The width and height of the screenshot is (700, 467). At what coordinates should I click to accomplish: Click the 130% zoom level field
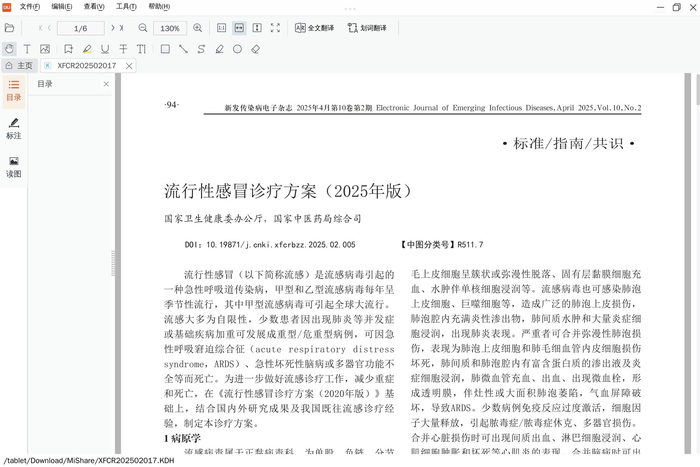click(170, 28)
